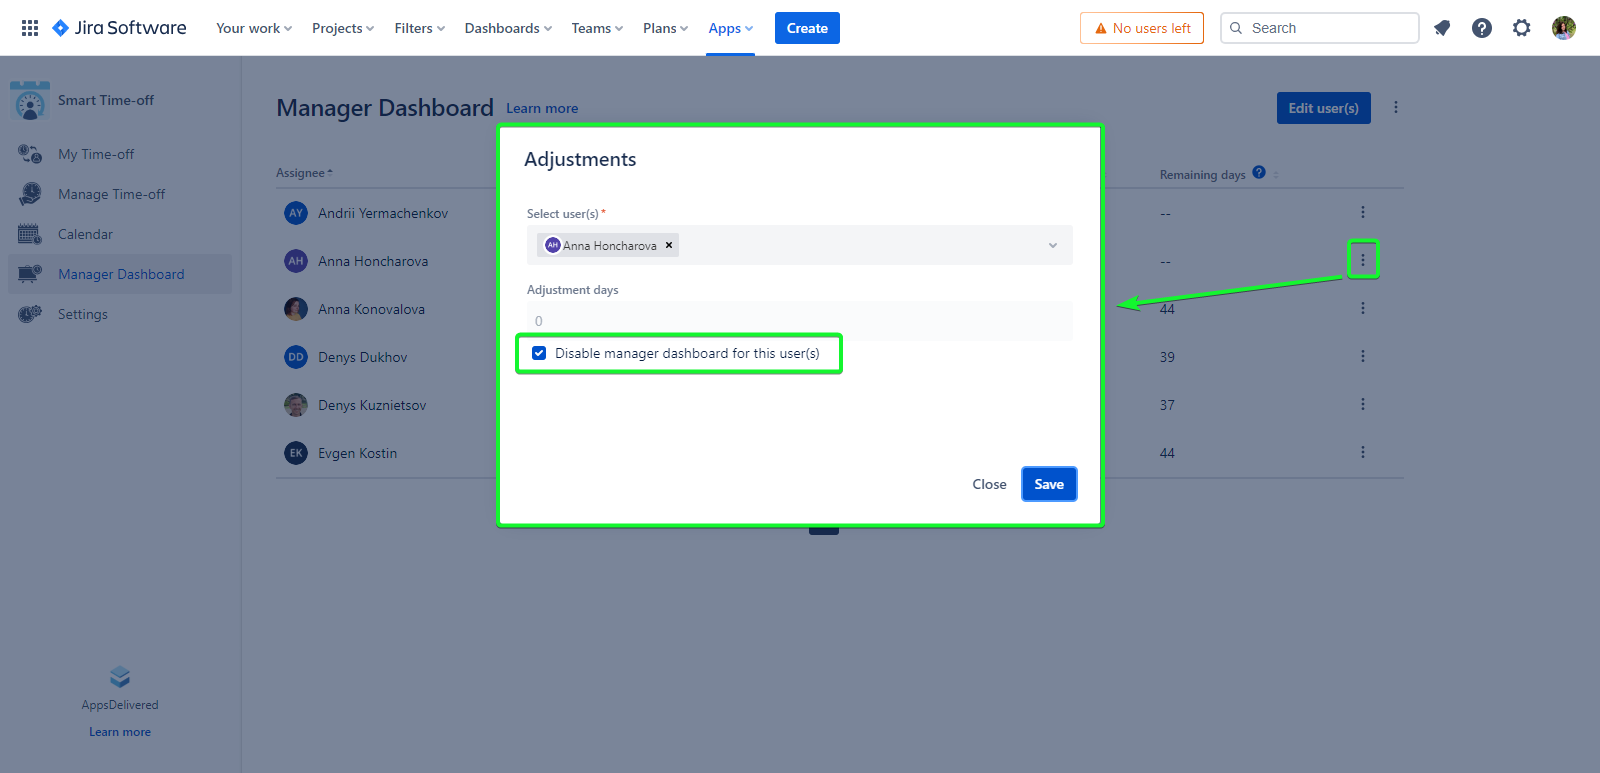Open Learn more link beside Manager Dashboard

pos(541,108)
